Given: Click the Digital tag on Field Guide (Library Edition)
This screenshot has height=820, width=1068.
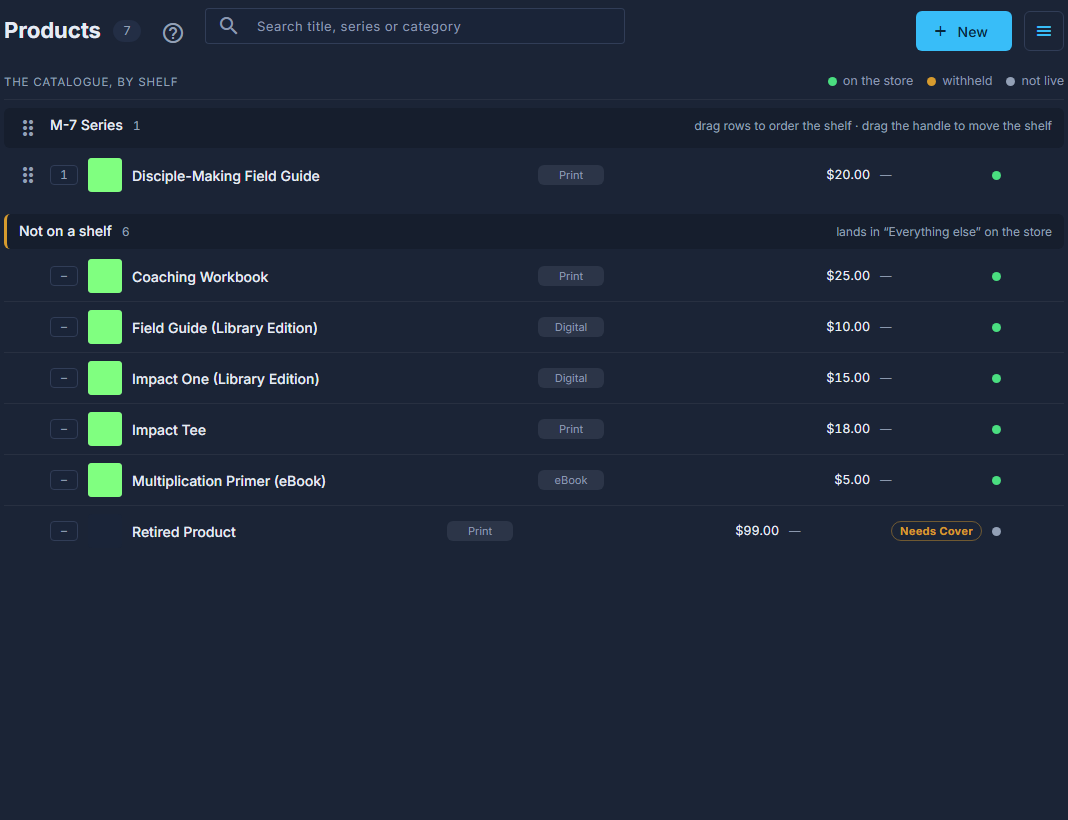Looking at the screenshot, I should (x=571, y=327).
